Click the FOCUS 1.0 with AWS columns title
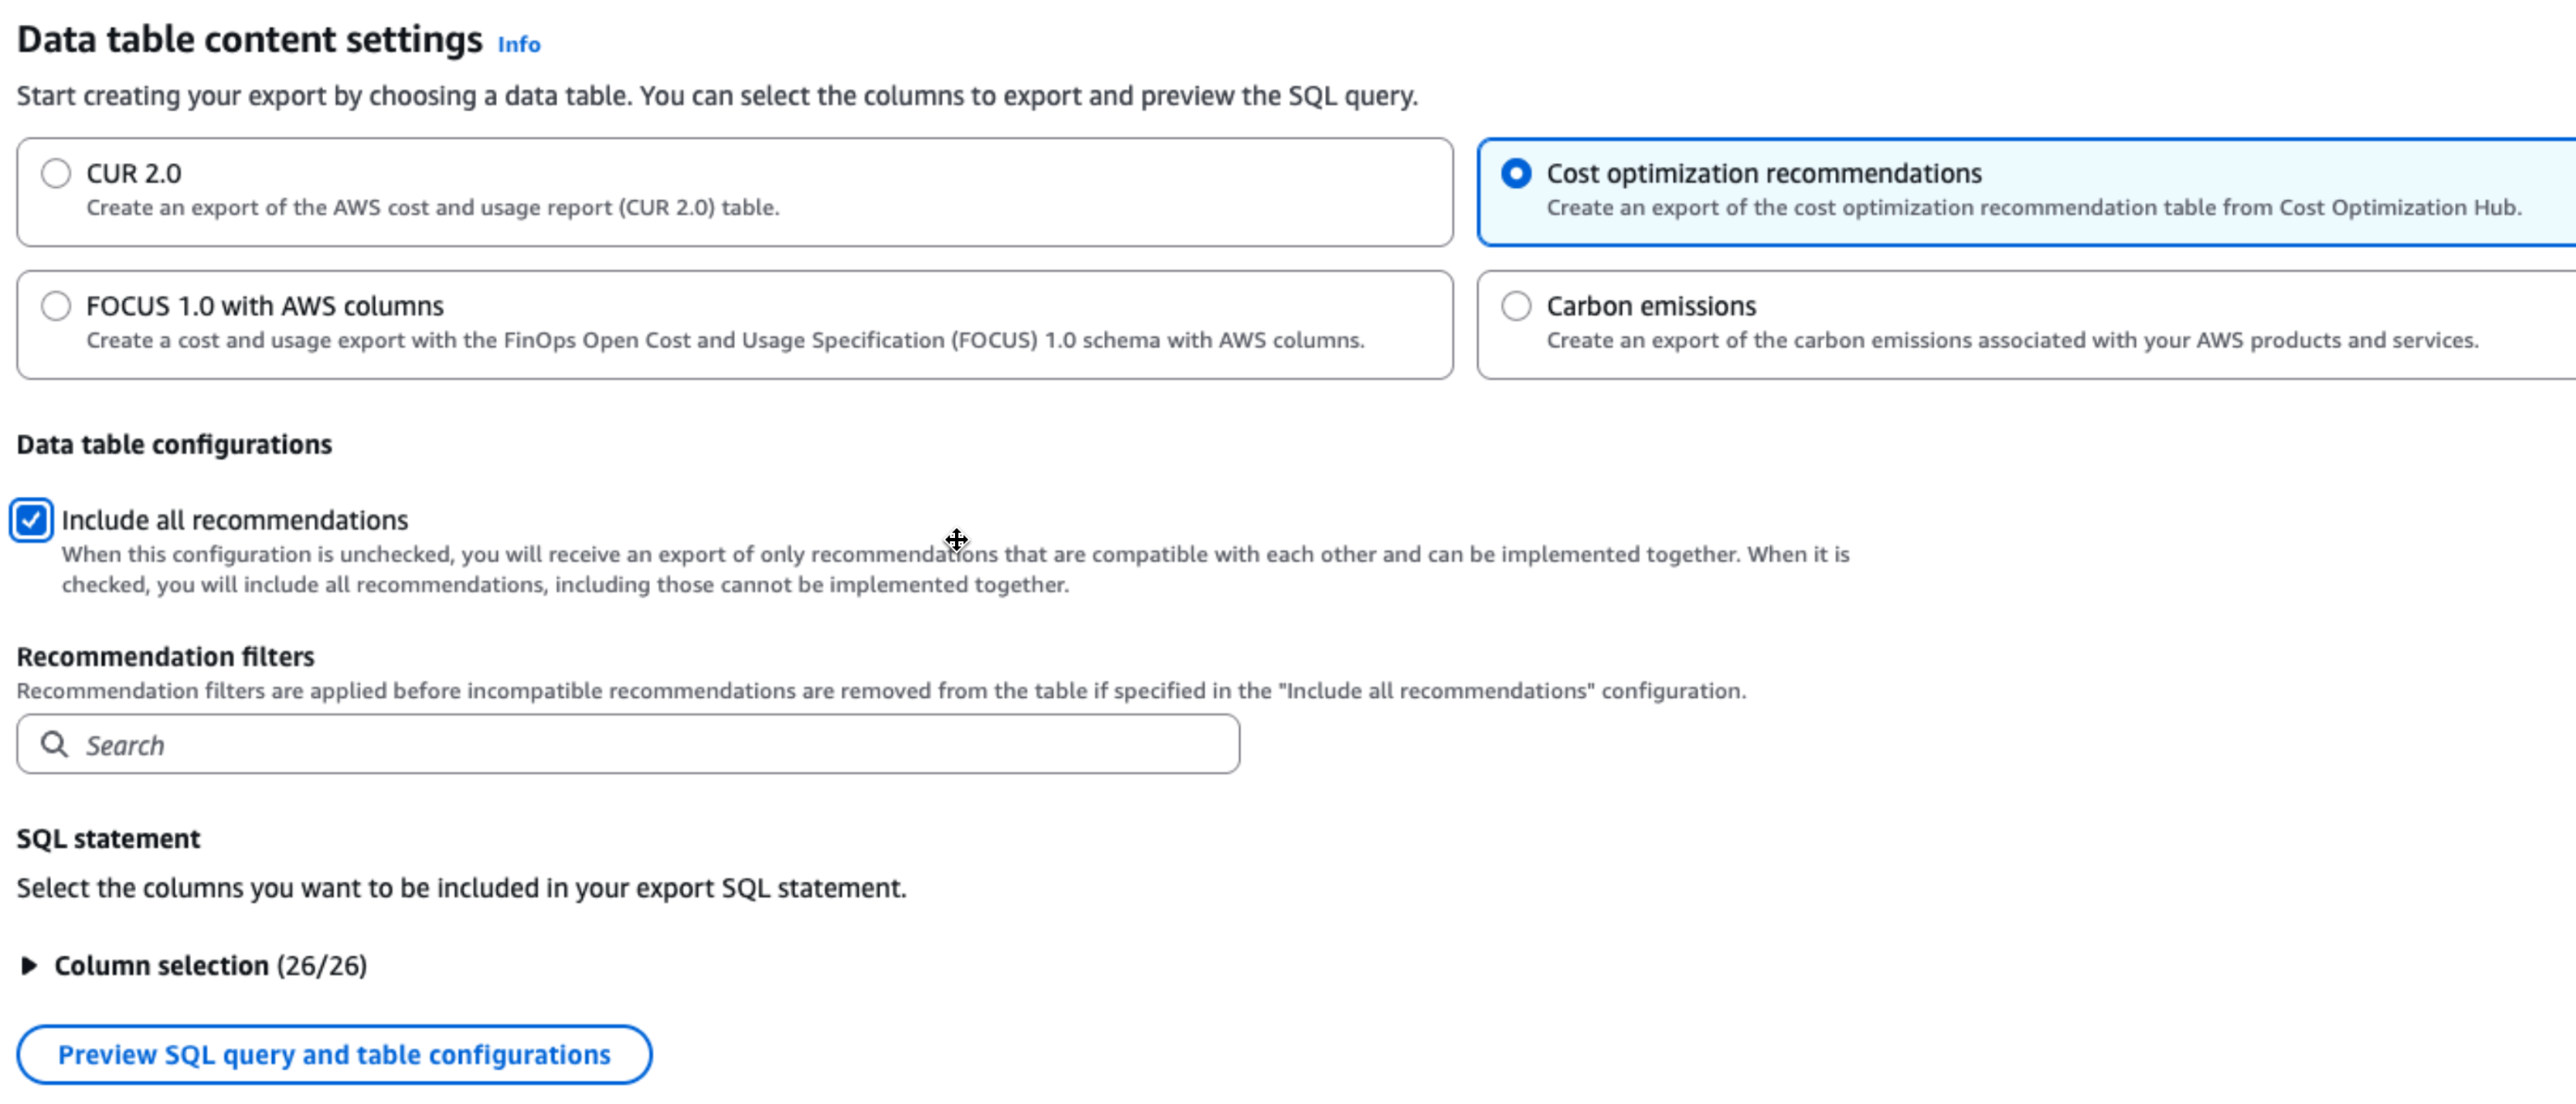 click(265, 305)
